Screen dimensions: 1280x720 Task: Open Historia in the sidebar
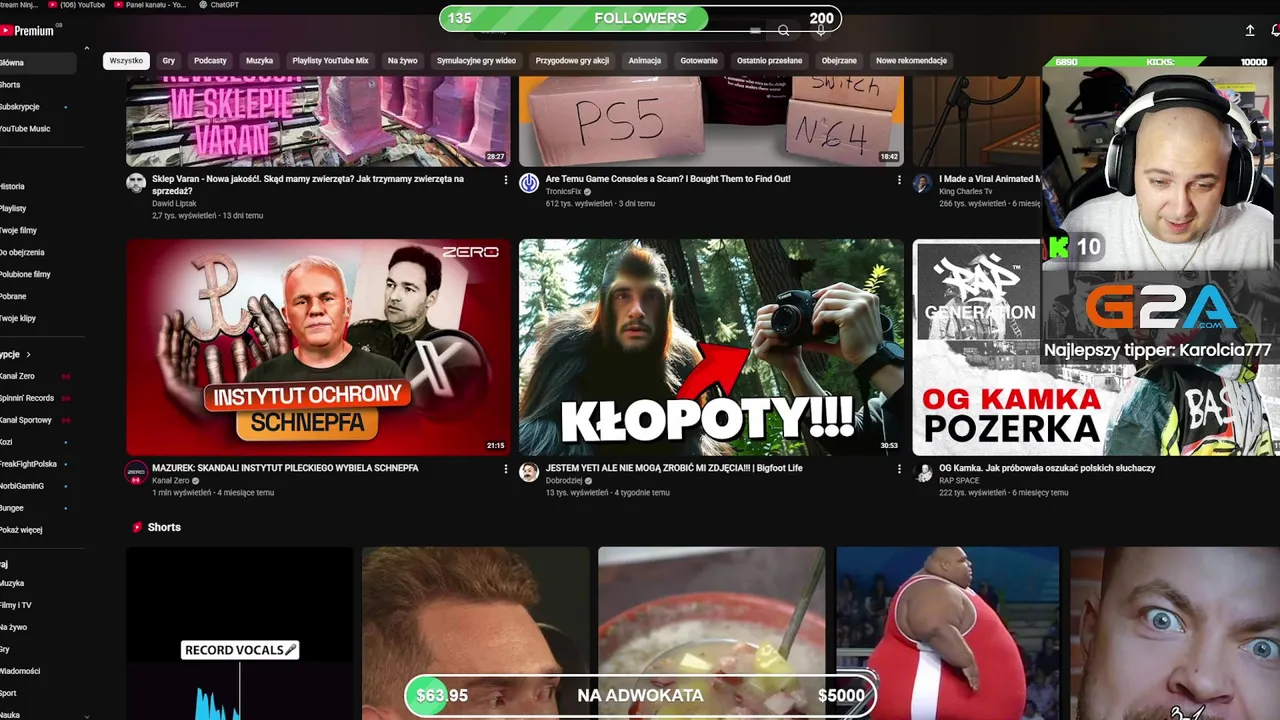[12, 187]
